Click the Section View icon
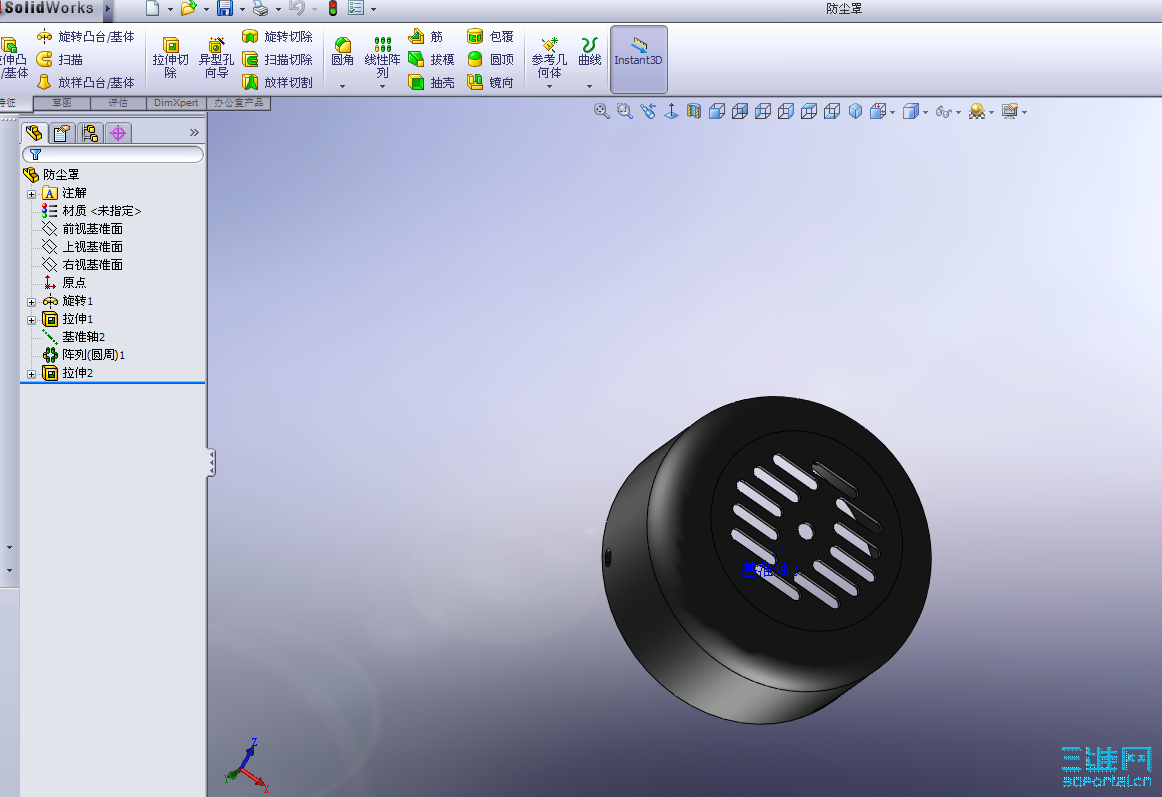1162x797 pixels. pos(694,111)
